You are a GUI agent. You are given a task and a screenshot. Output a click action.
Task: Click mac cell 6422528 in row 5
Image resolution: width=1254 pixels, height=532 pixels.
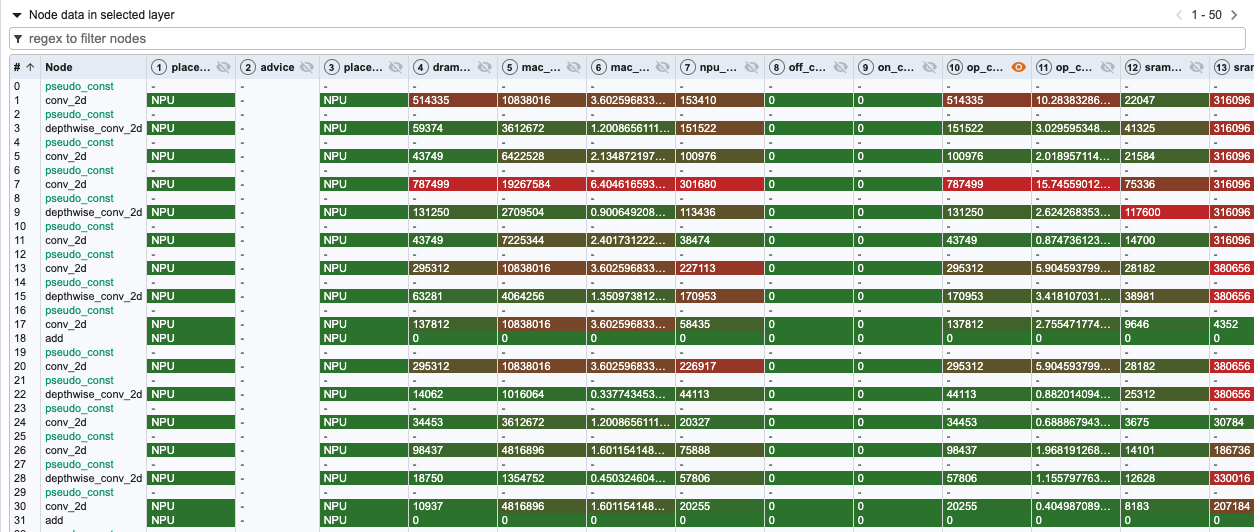542,156
